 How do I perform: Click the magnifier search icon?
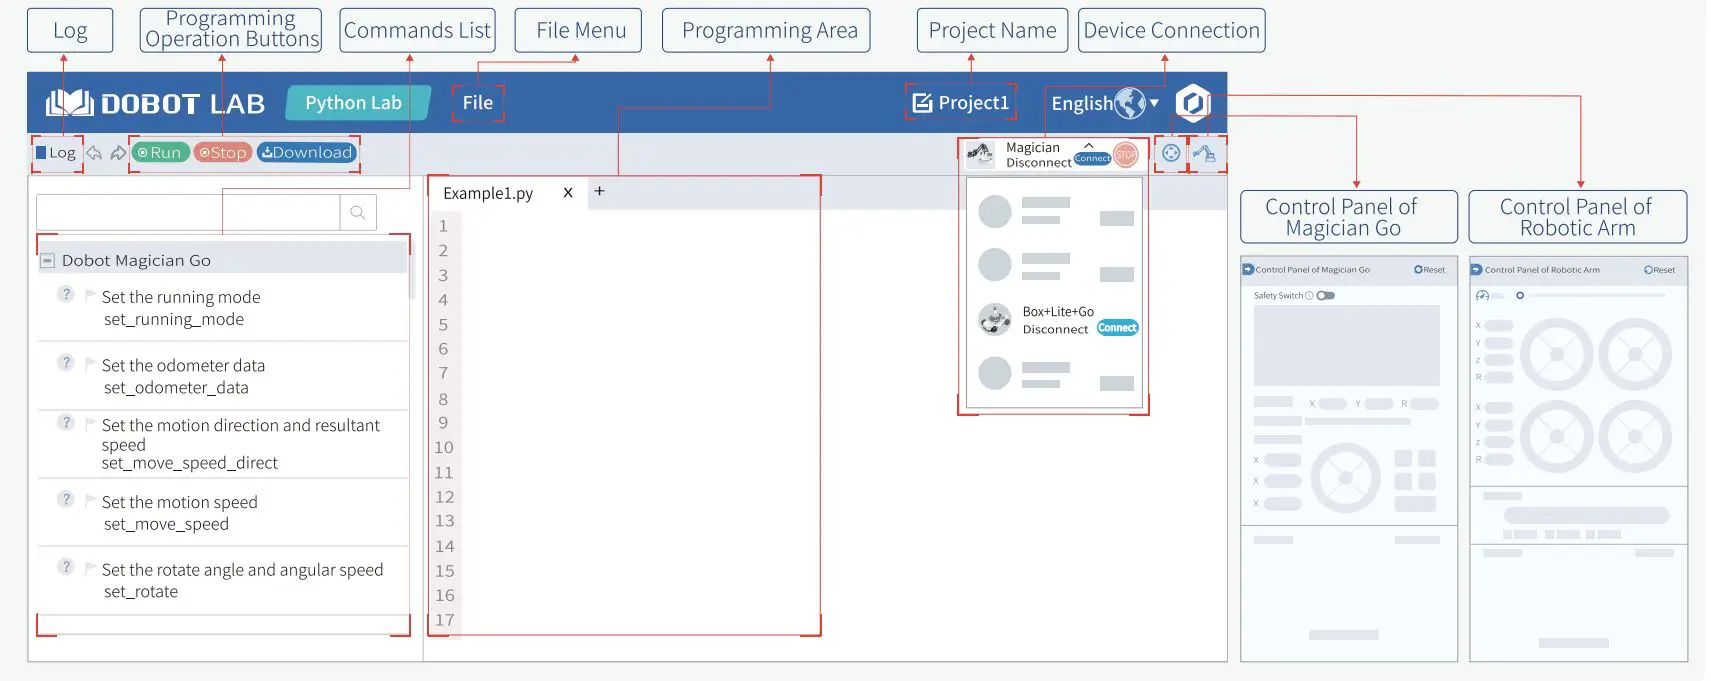tap(358, 212)
